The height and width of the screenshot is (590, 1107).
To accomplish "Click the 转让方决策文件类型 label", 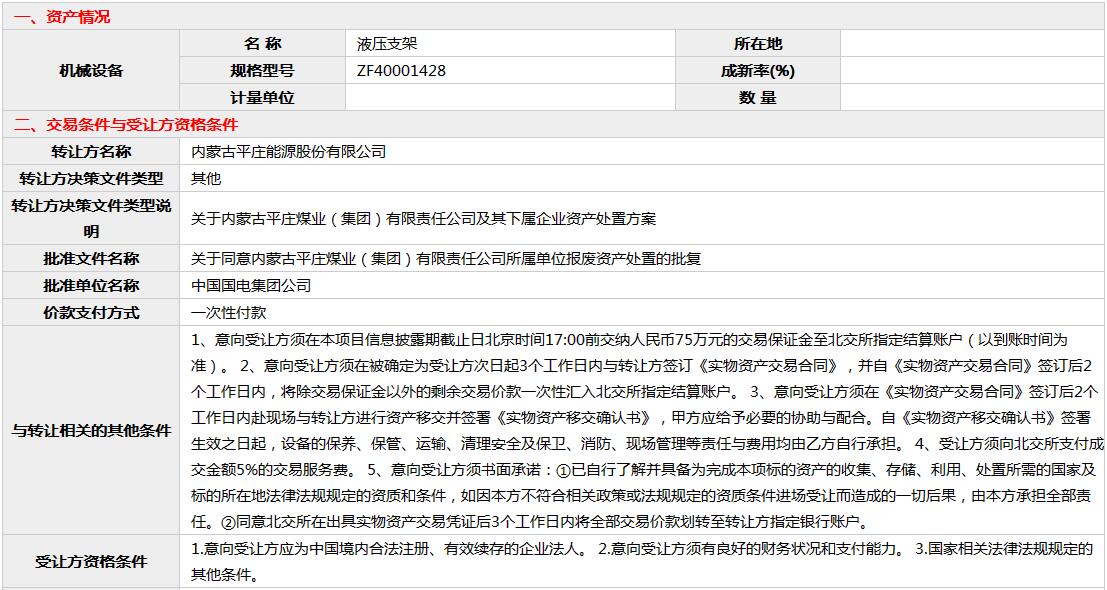I will (x=91, y=179).
